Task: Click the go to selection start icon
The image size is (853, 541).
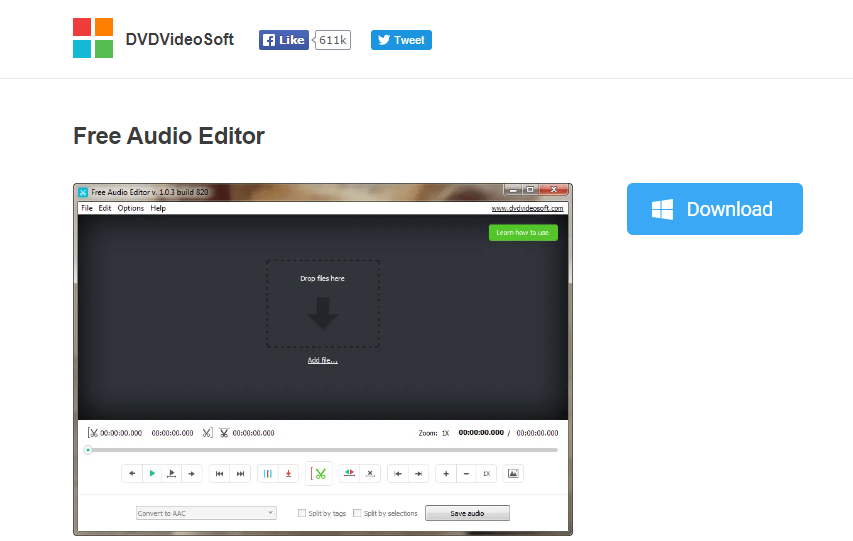Action: pos(398,474)
